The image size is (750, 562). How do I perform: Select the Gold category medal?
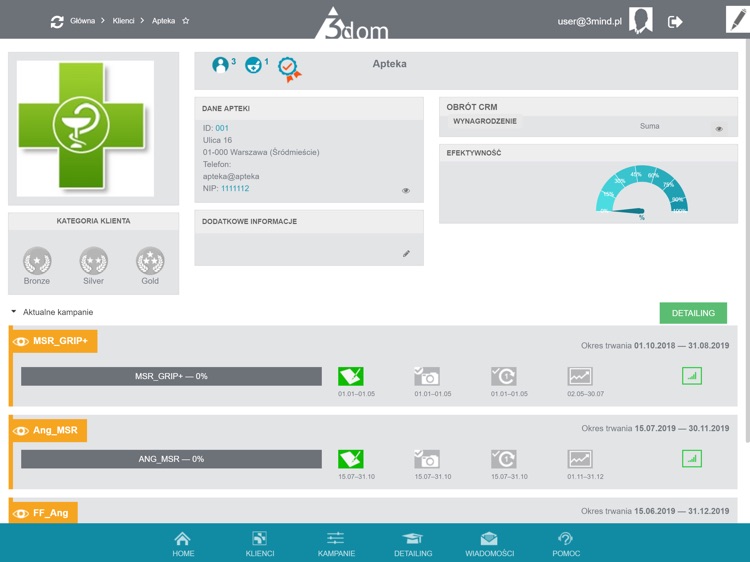tap(150, 261)
